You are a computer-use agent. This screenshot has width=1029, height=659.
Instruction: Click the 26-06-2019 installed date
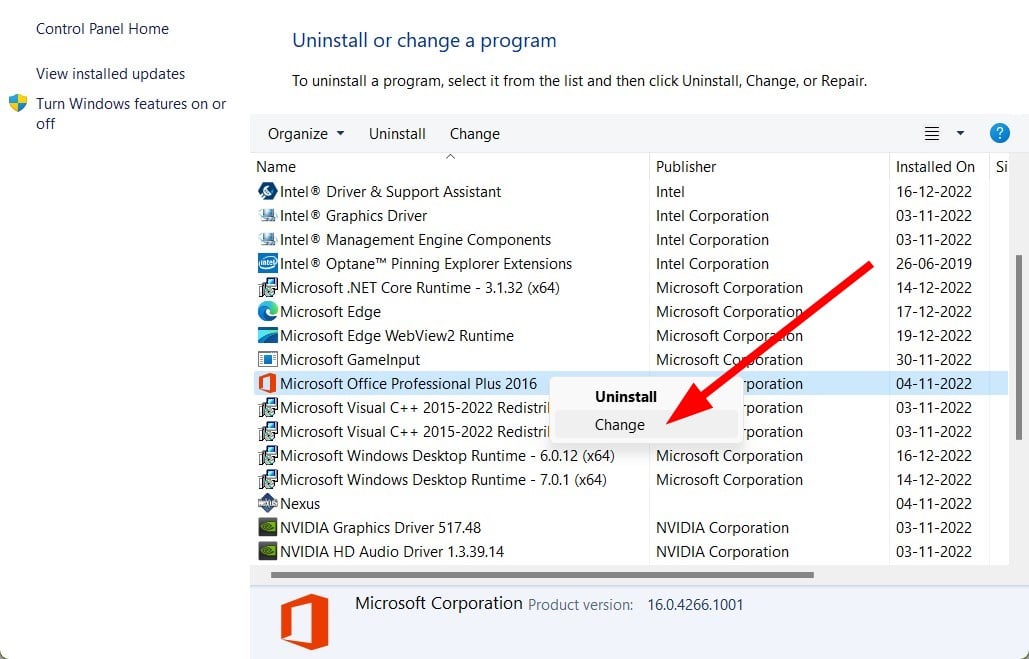(x=934, y=264)
